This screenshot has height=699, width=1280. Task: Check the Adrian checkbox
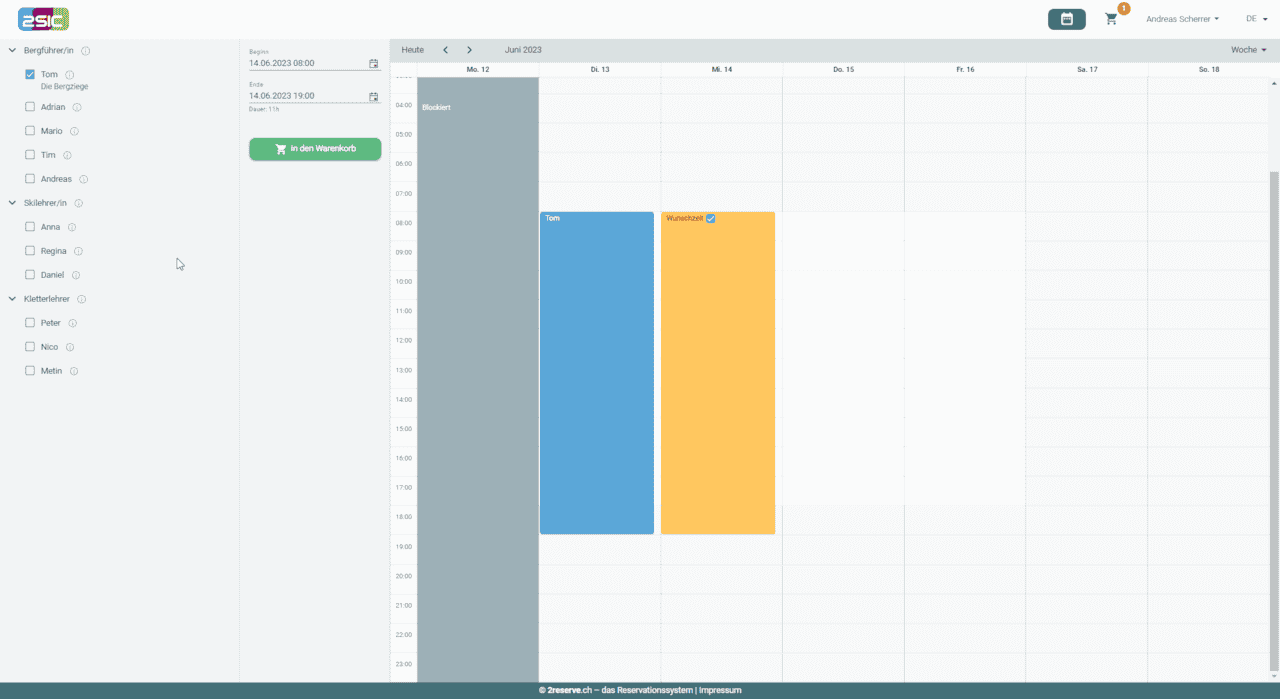[x=30, y=107]
